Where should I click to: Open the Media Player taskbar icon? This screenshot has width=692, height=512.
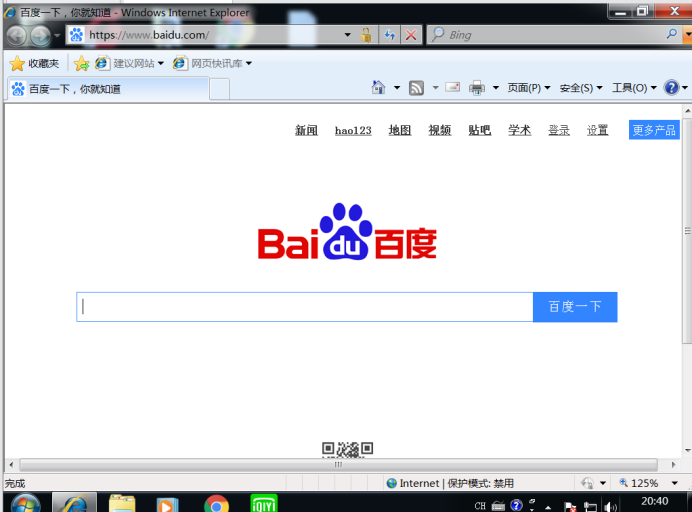[x=167, y=504]
